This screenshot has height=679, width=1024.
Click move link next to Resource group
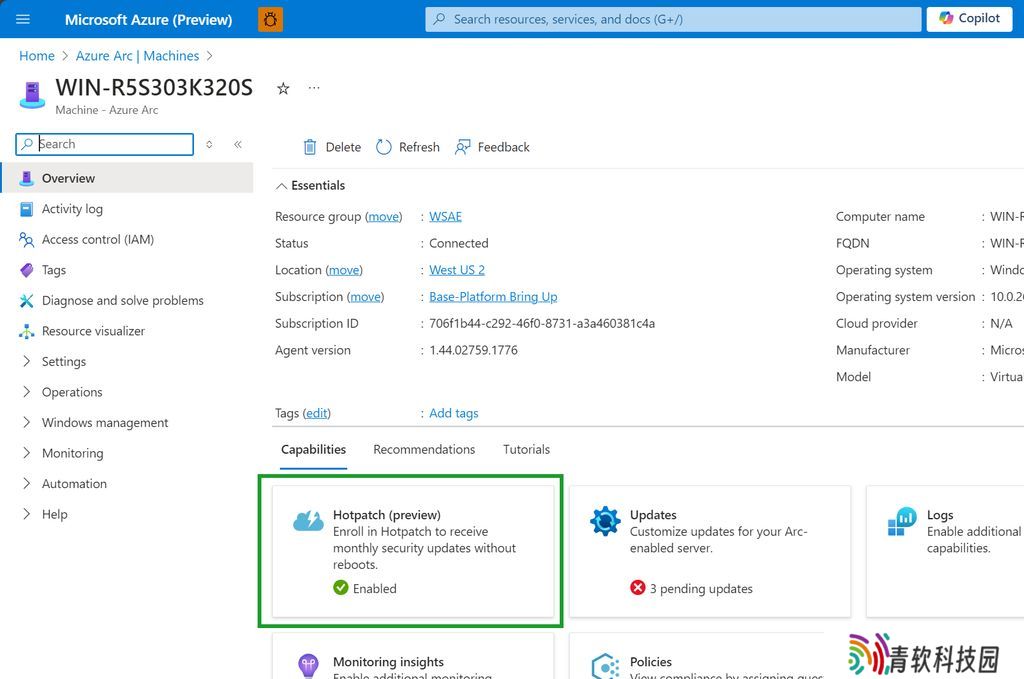coord(383,216)
